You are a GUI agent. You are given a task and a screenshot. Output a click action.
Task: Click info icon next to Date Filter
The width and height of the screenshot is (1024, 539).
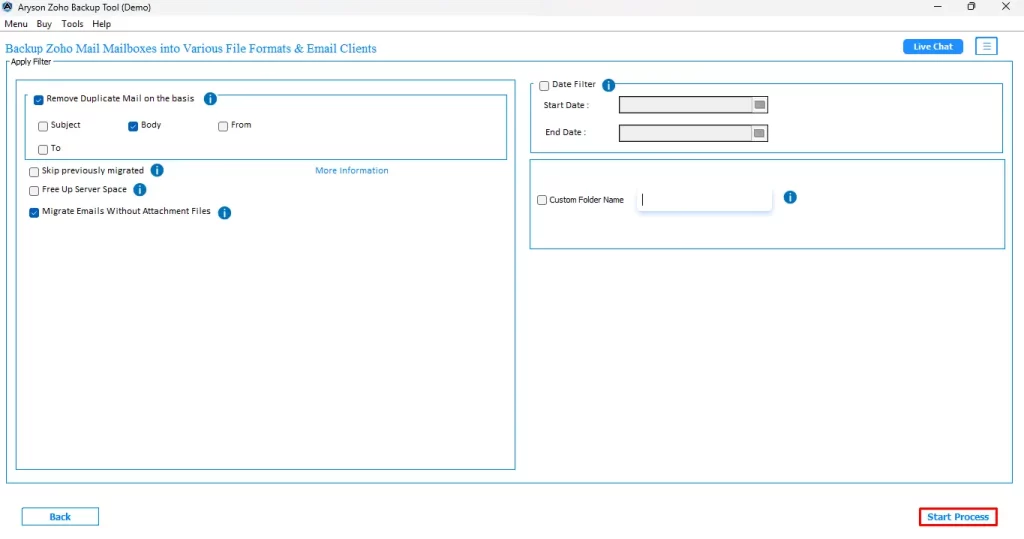[609, 85]
